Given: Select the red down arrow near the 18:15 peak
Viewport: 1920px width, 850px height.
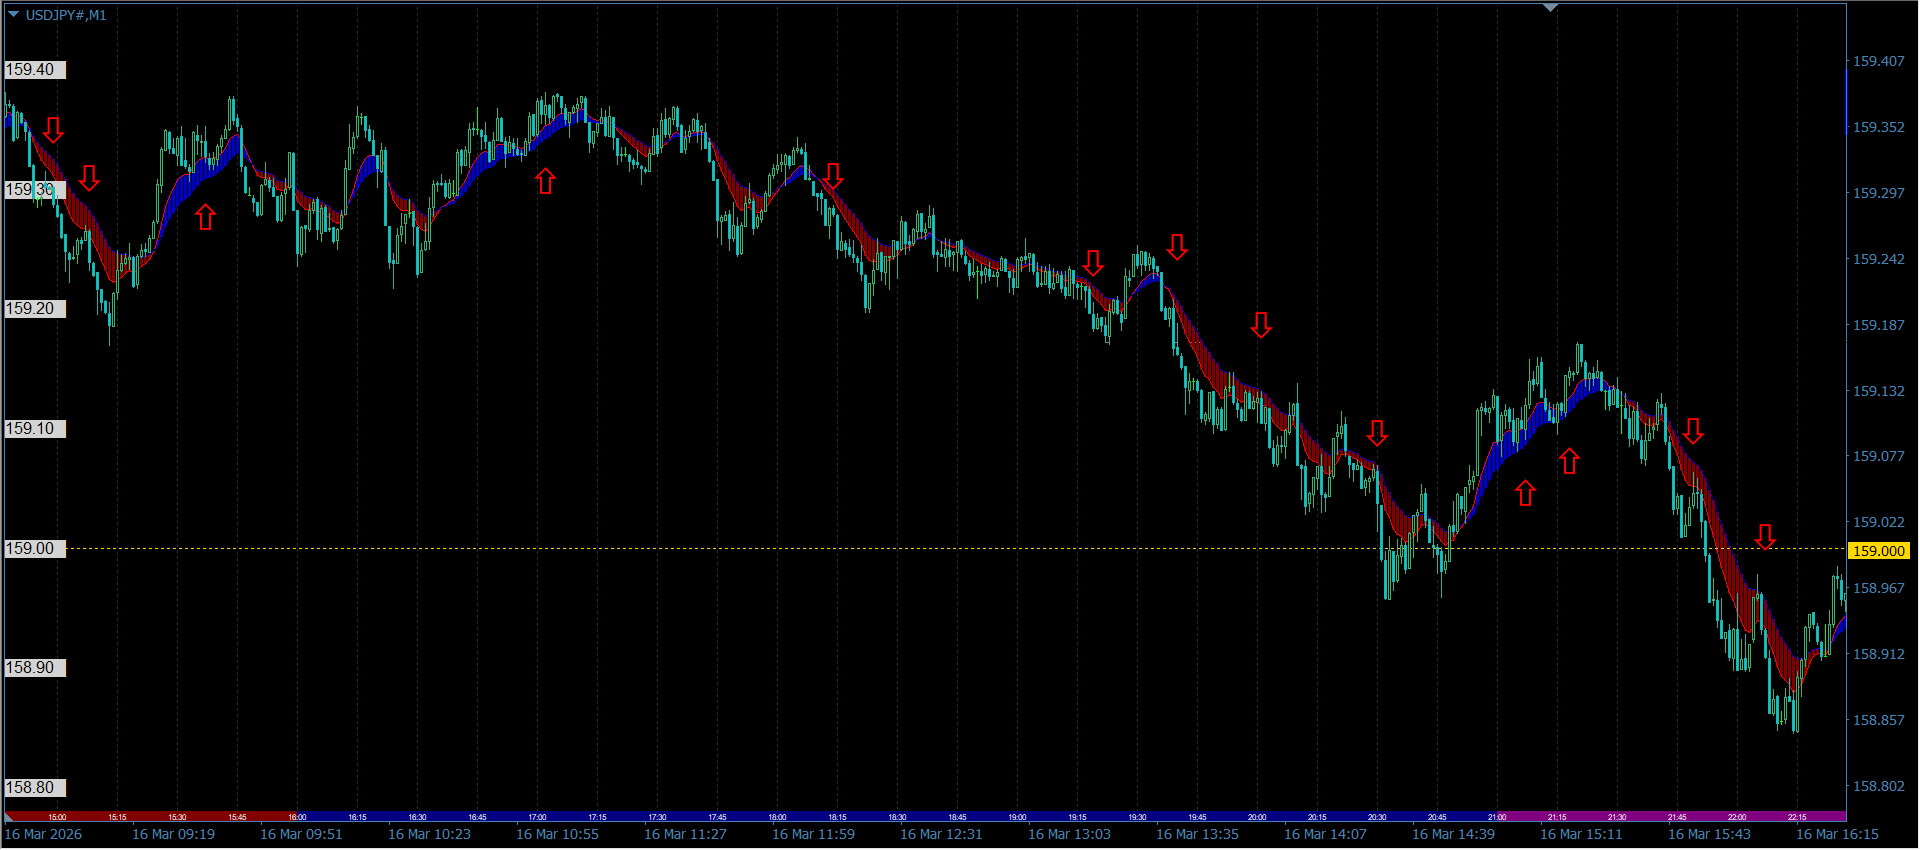Looking at the screenshot, I should [833, 176].
